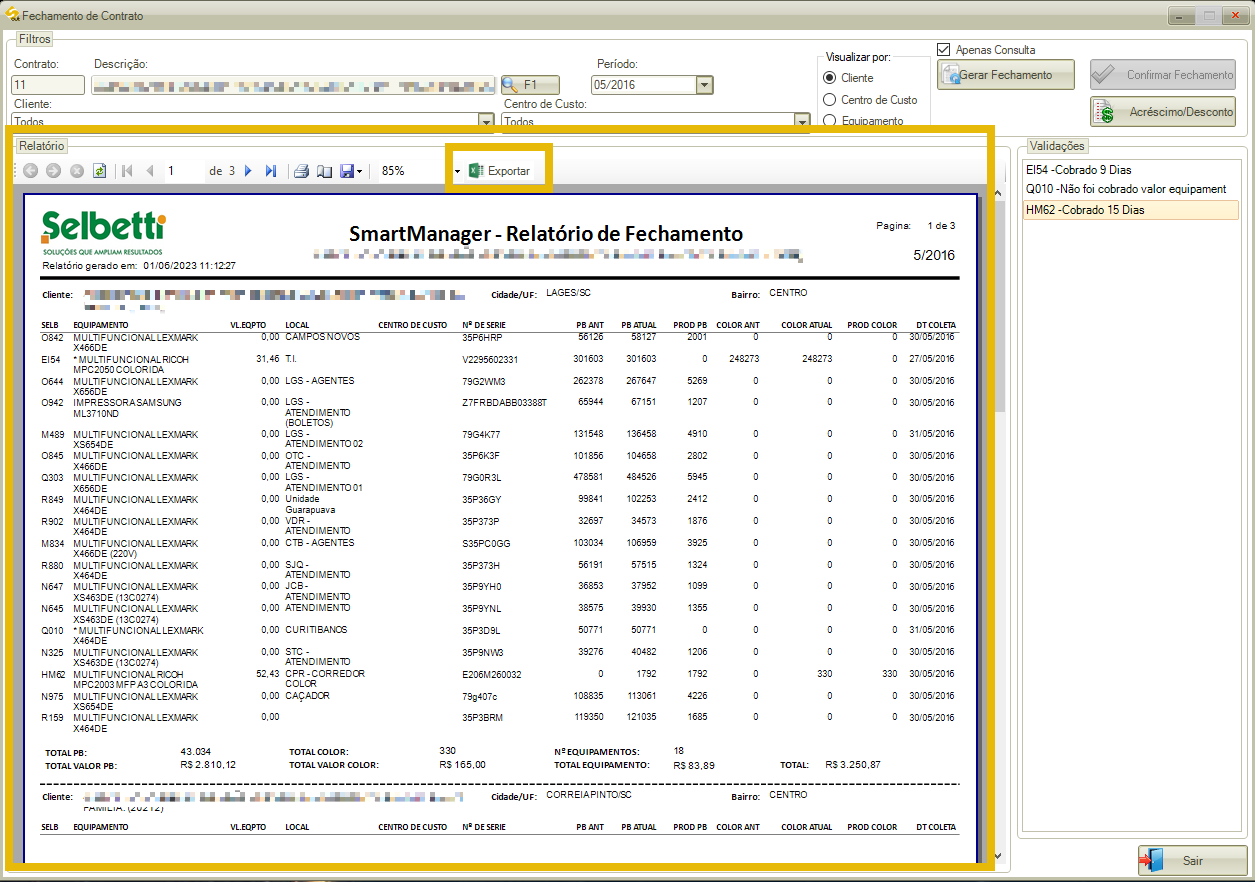The width and height of the screenshot is (1255, 882).
Task: Click the collection date '27/05/2016'
Action: tap(930, 359)
